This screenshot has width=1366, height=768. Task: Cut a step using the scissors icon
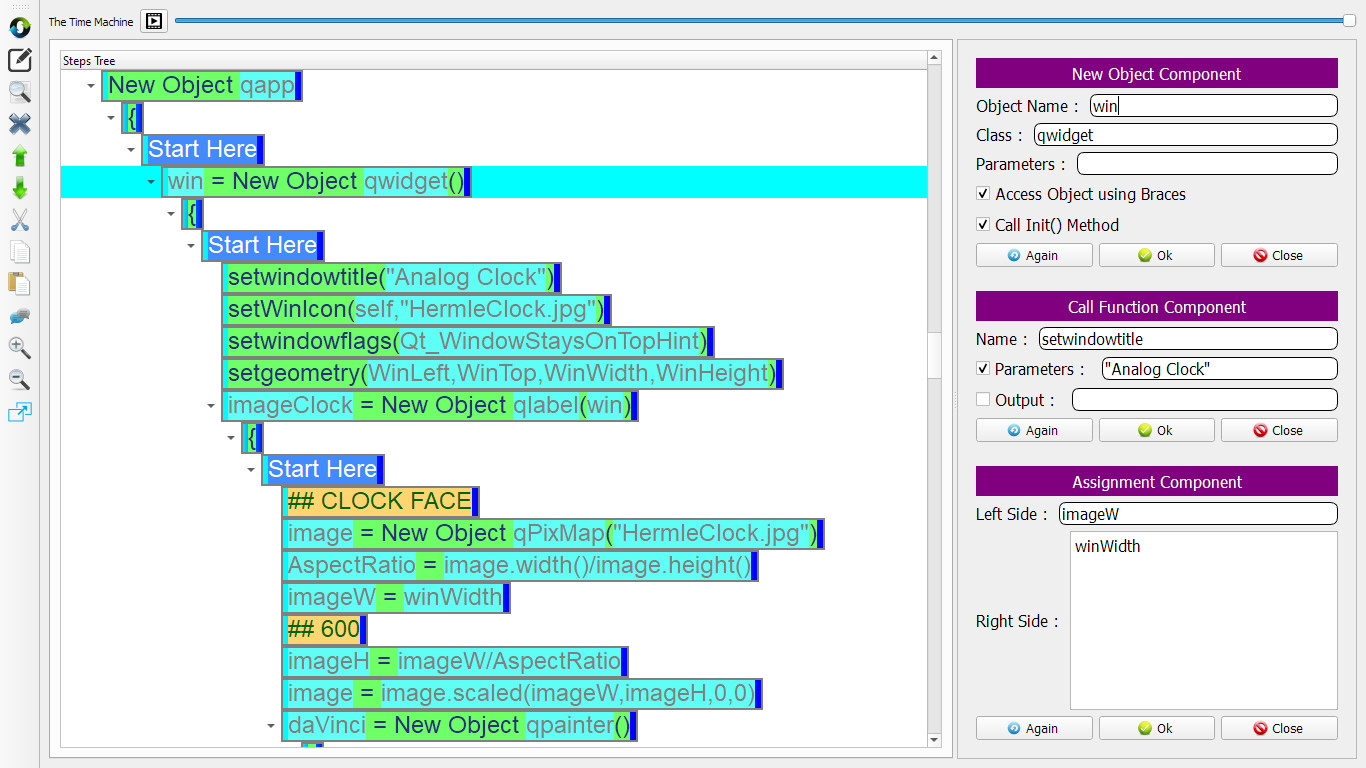(x=18, y=220)
